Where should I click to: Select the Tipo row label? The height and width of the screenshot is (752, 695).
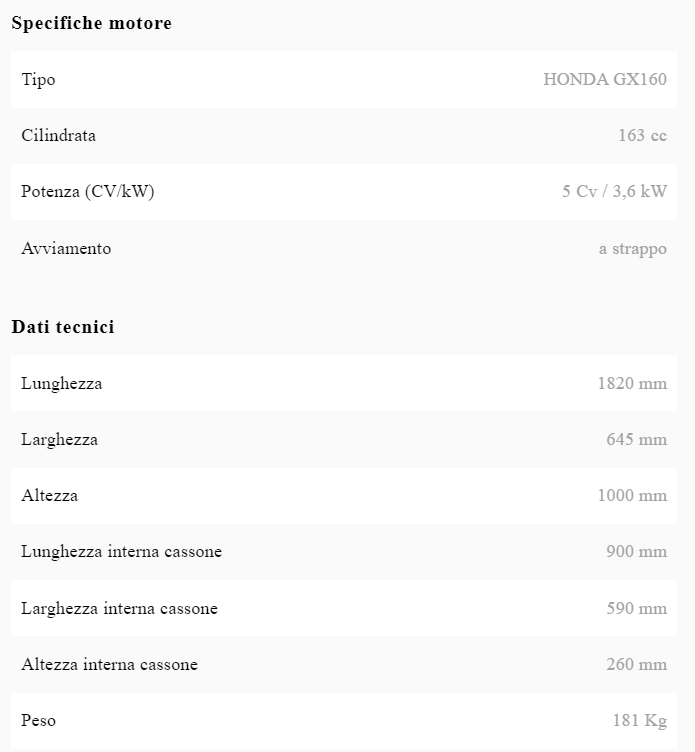(38, 80)
